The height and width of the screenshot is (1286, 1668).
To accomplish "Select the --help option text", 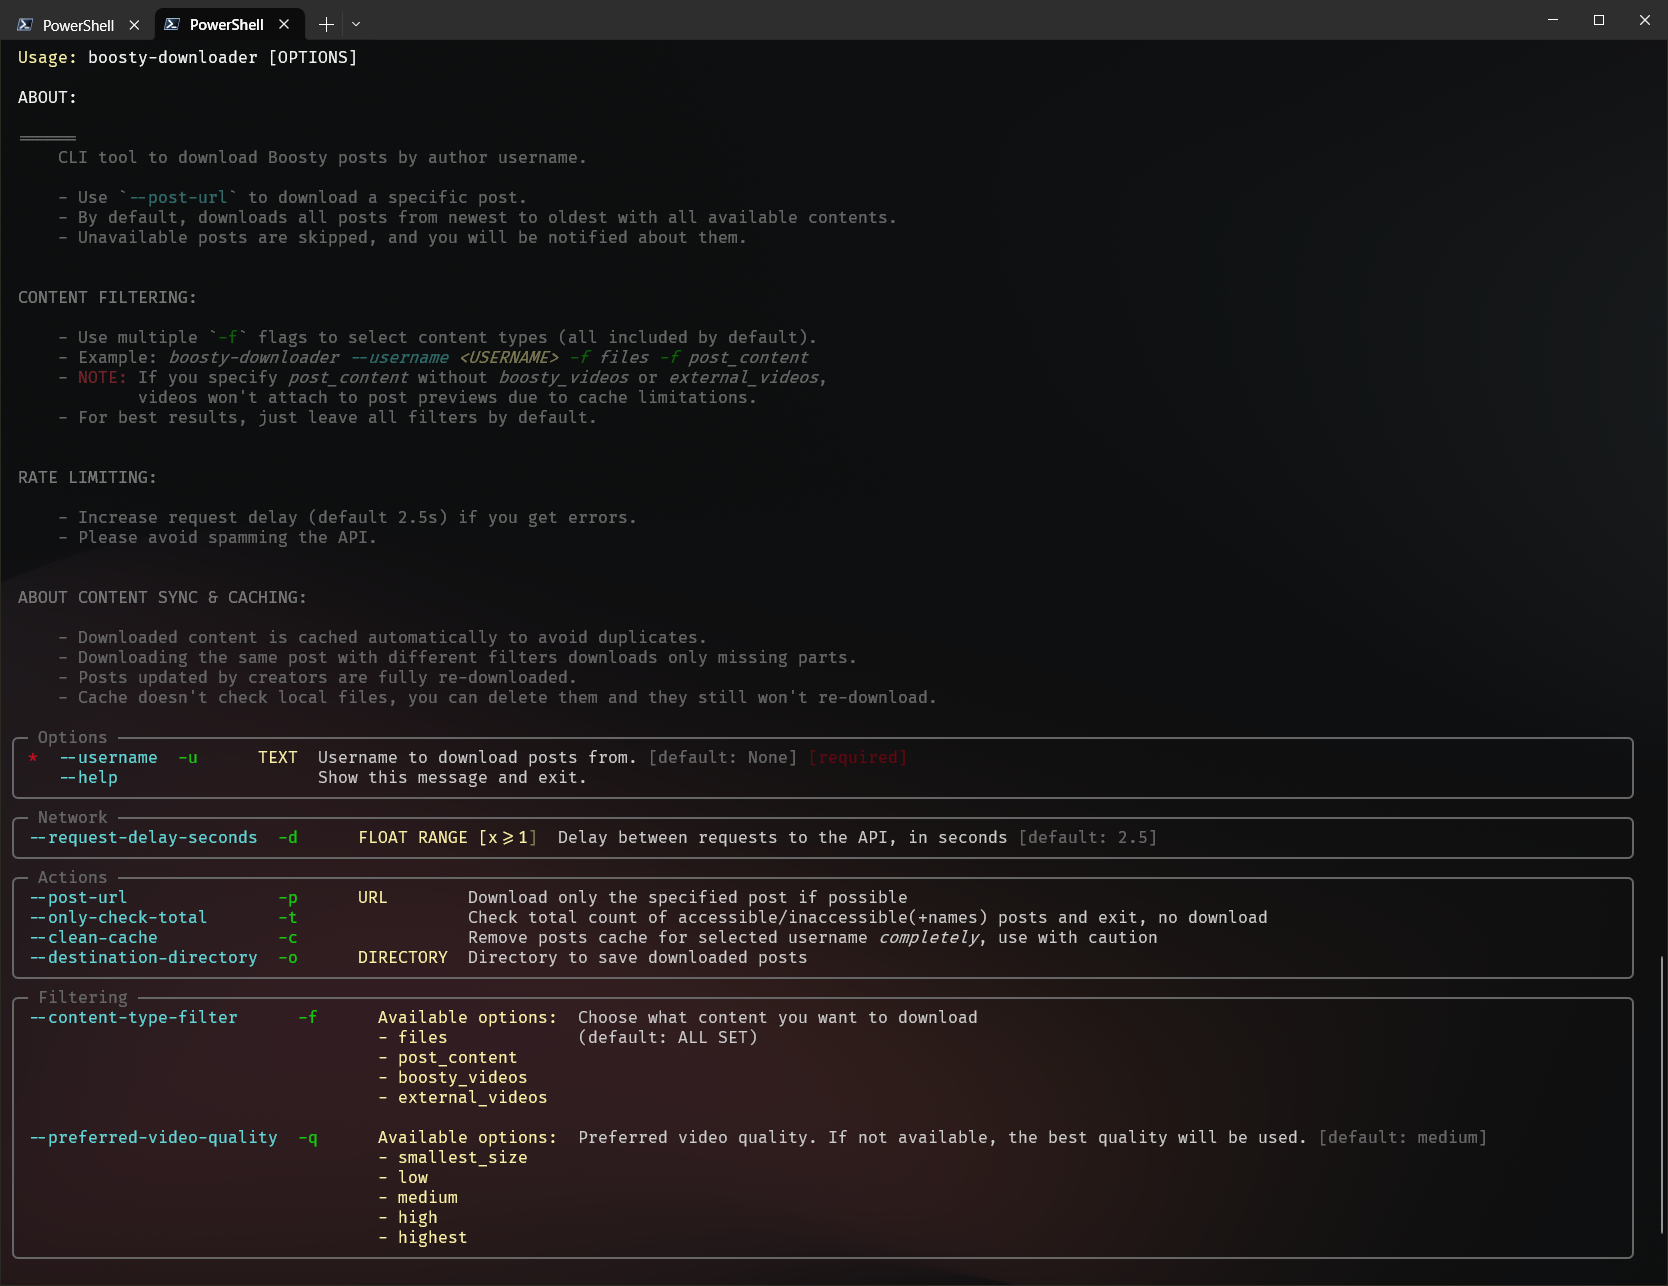I will pyautogui.click(x=88, y=777).
